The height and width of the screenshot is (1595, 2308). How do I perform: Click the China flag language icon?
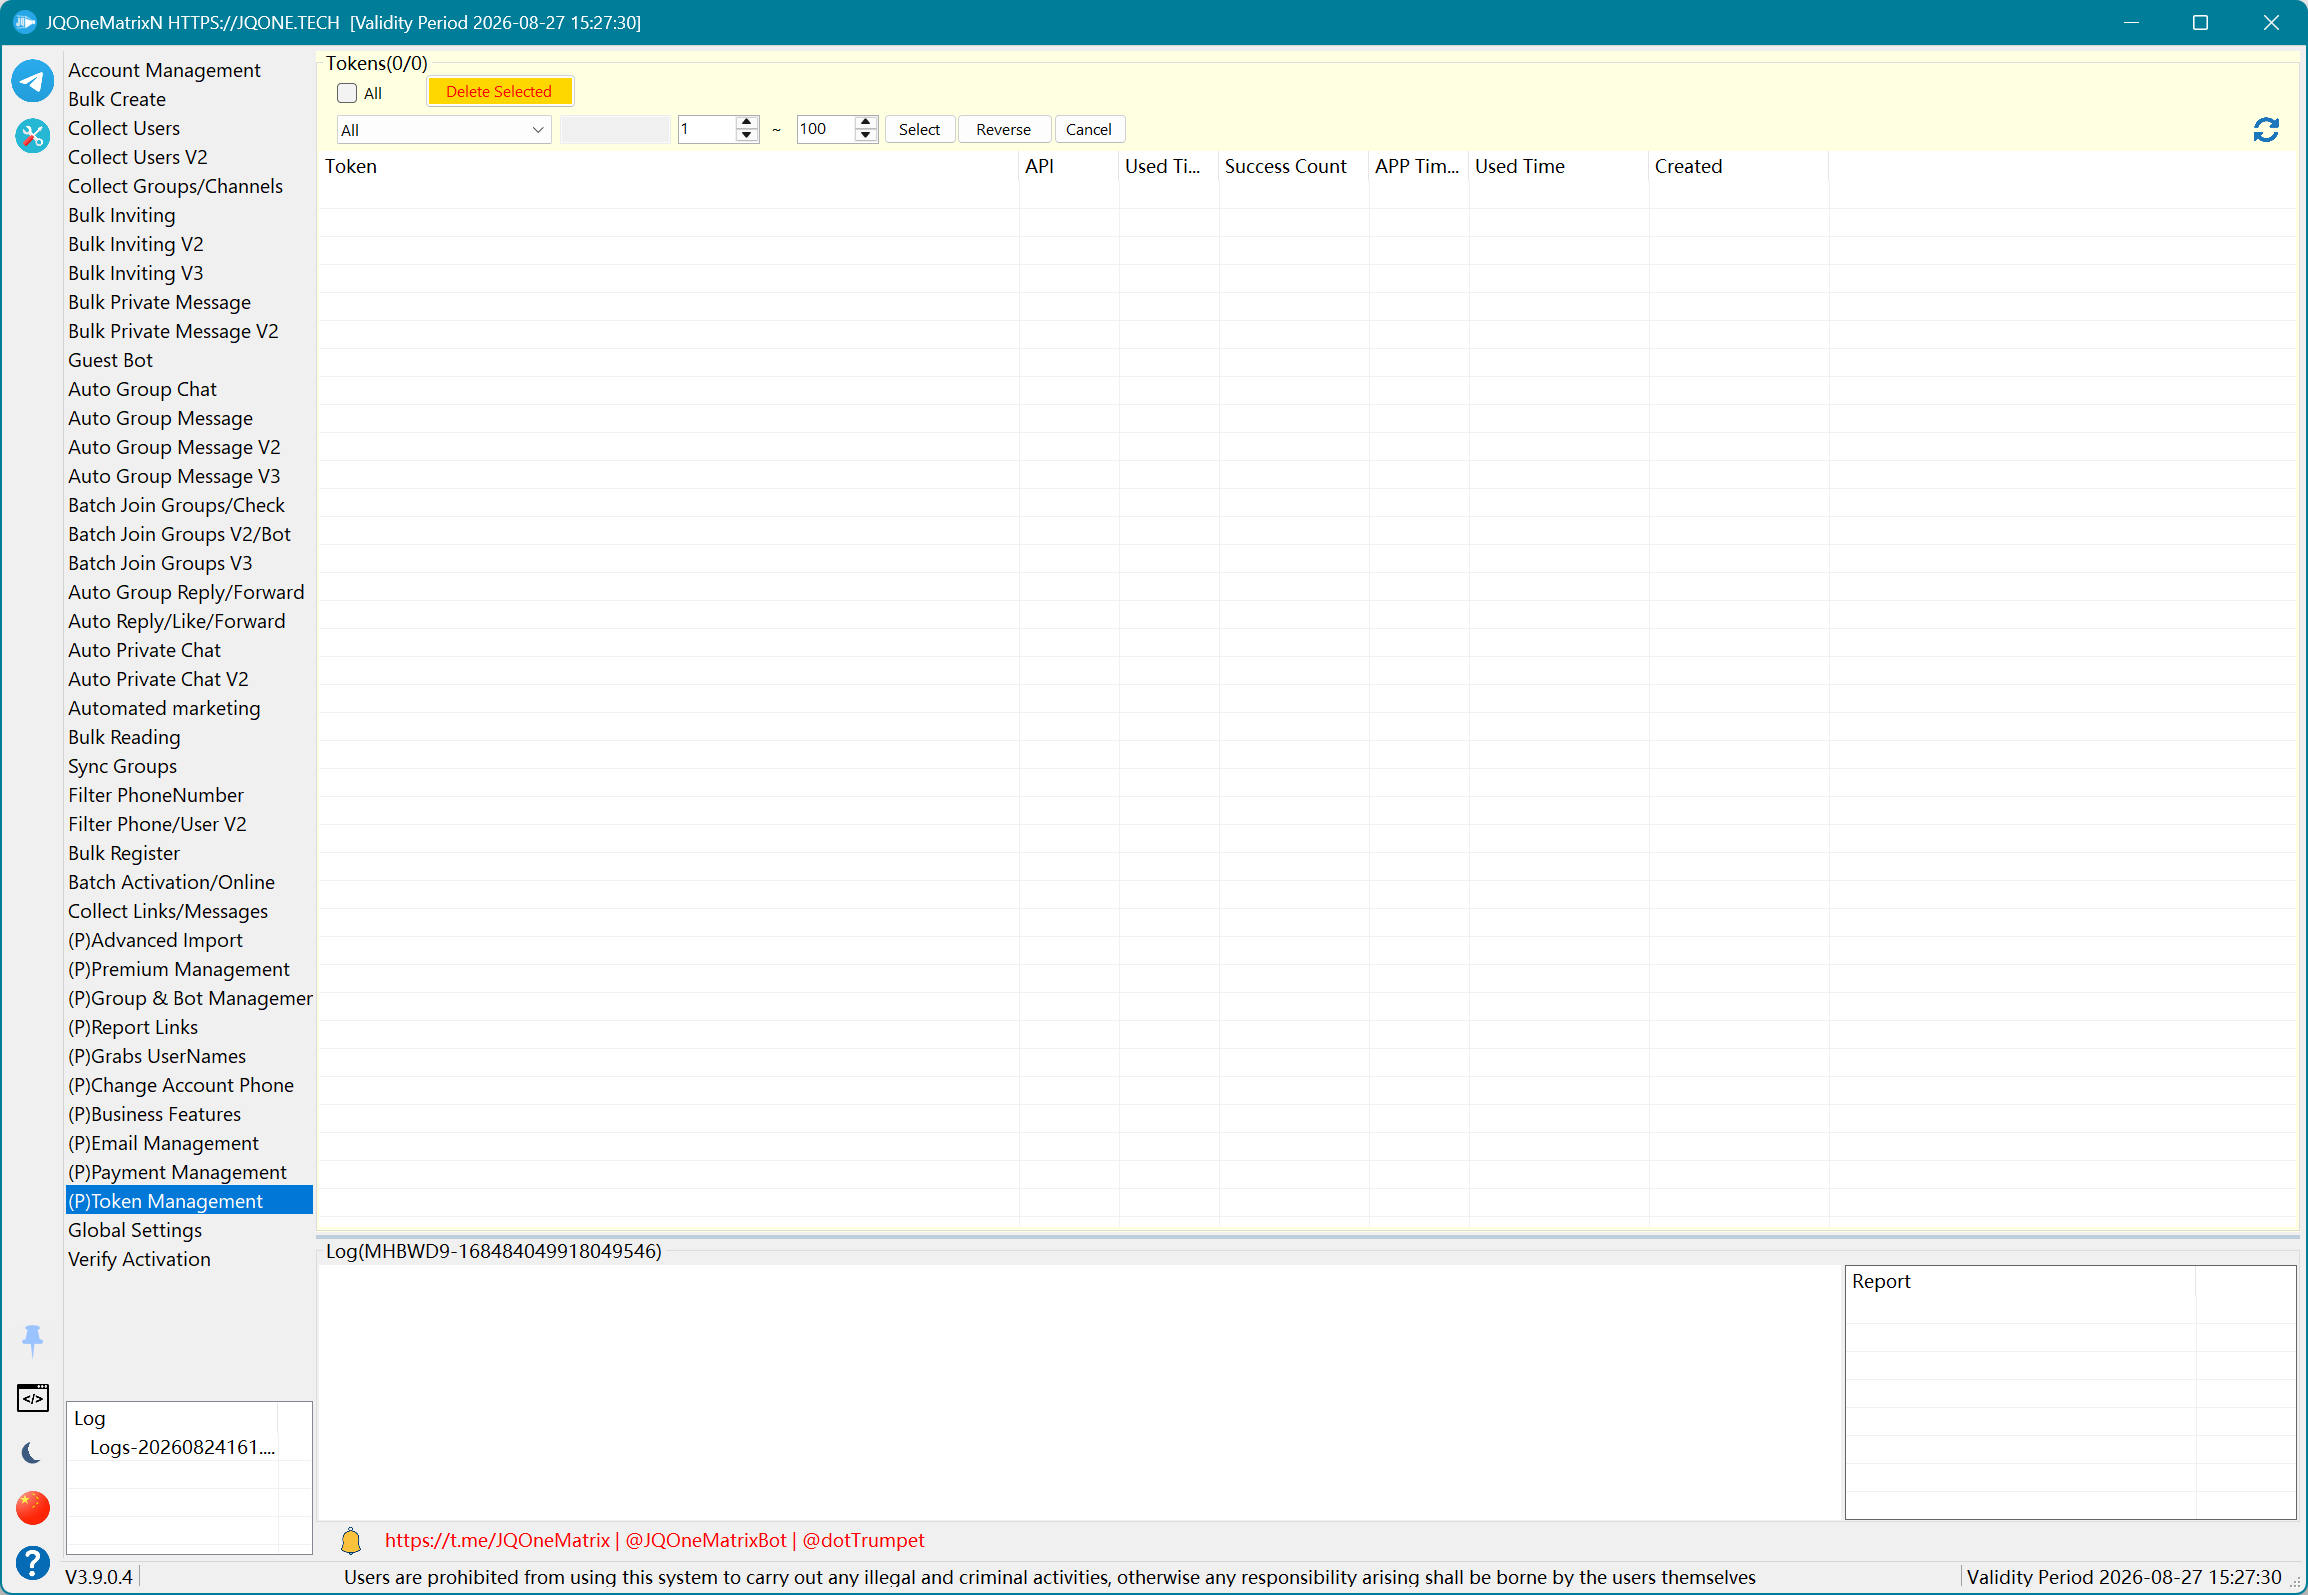point(33,1508)
